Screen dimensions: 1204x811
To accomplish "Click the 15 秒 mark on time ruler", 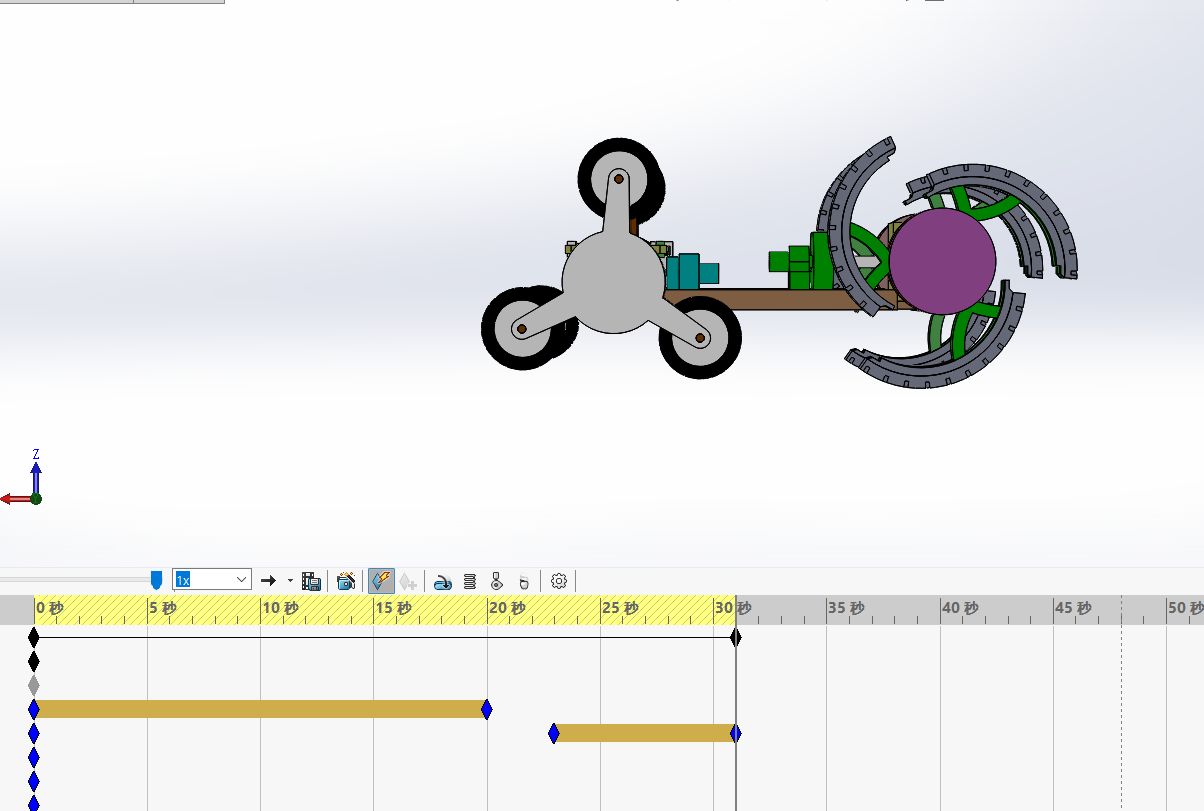I will 393,608.
